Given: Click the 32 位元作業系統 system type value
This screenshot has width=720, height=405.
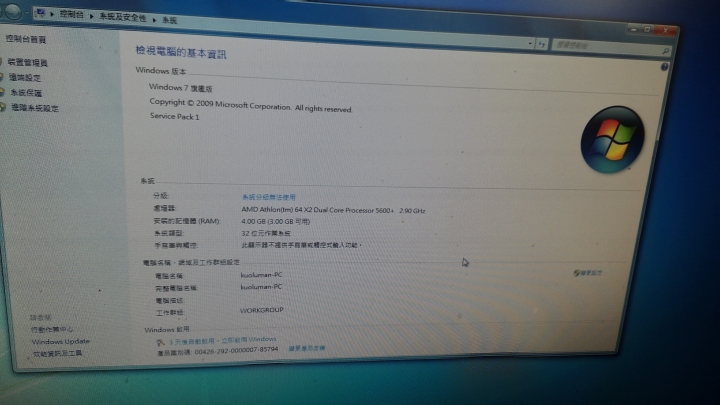Looking at the screenshot, I should click(x=266, y=233).
